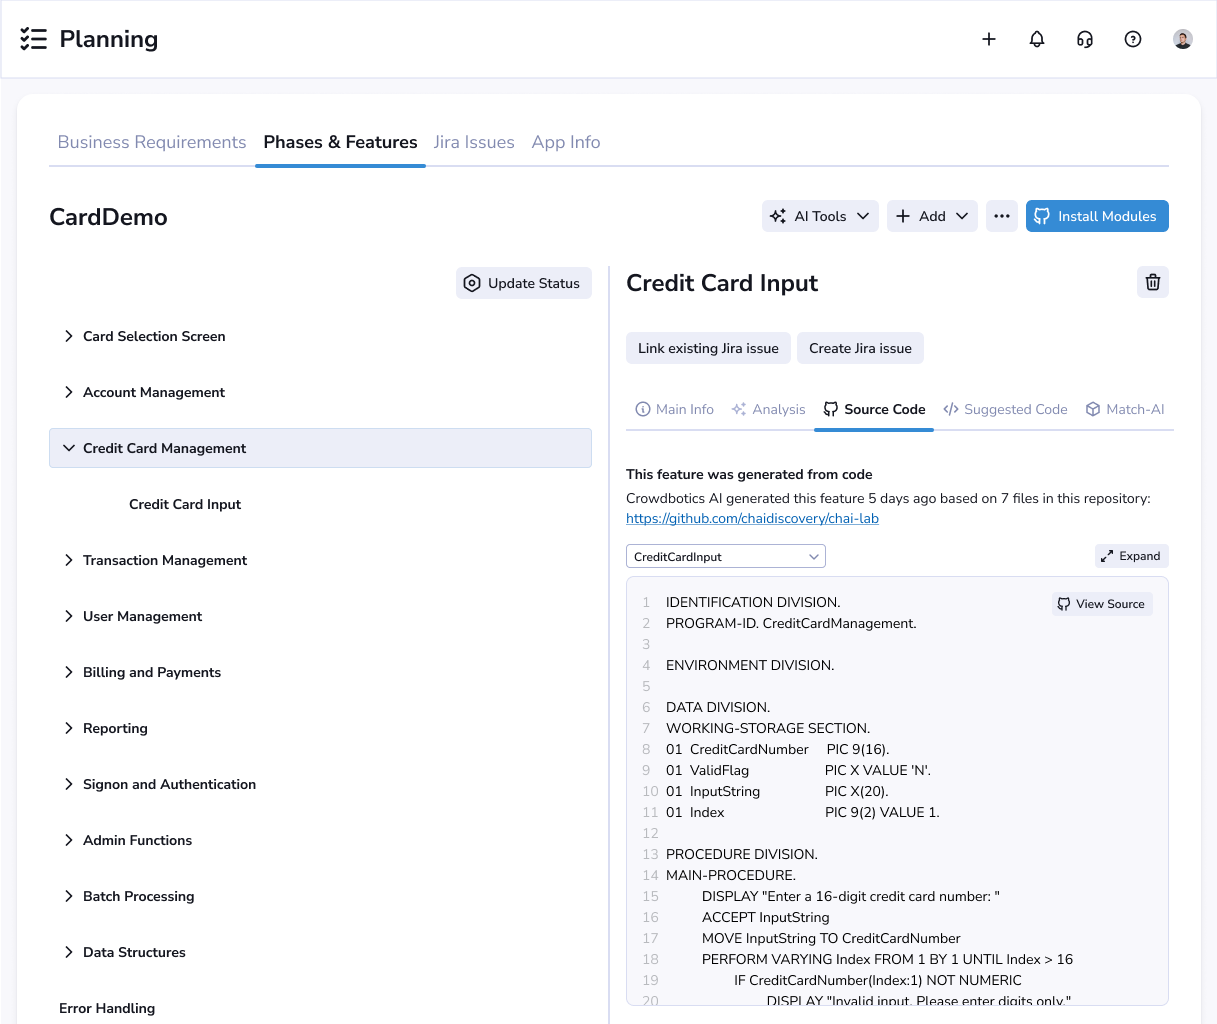Switch to the Jira Issues tab
Image resolution: width=1217 pixels, height=1024 pixels.
474,142
